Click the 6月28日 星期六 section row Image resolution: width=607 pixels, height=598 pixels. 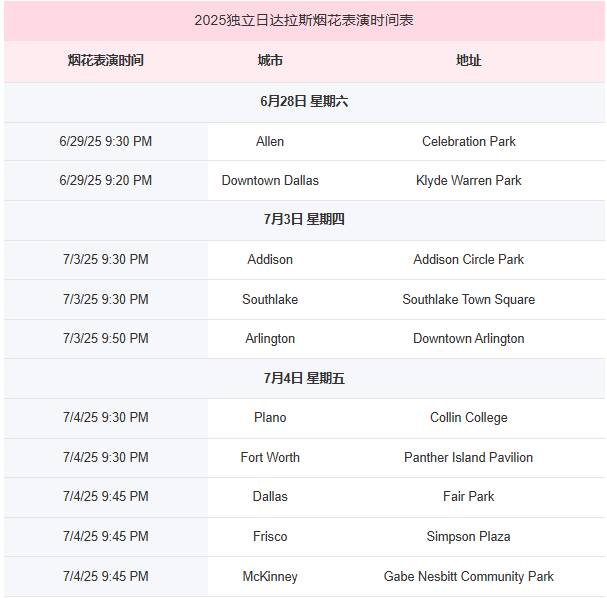coord(304,101)
